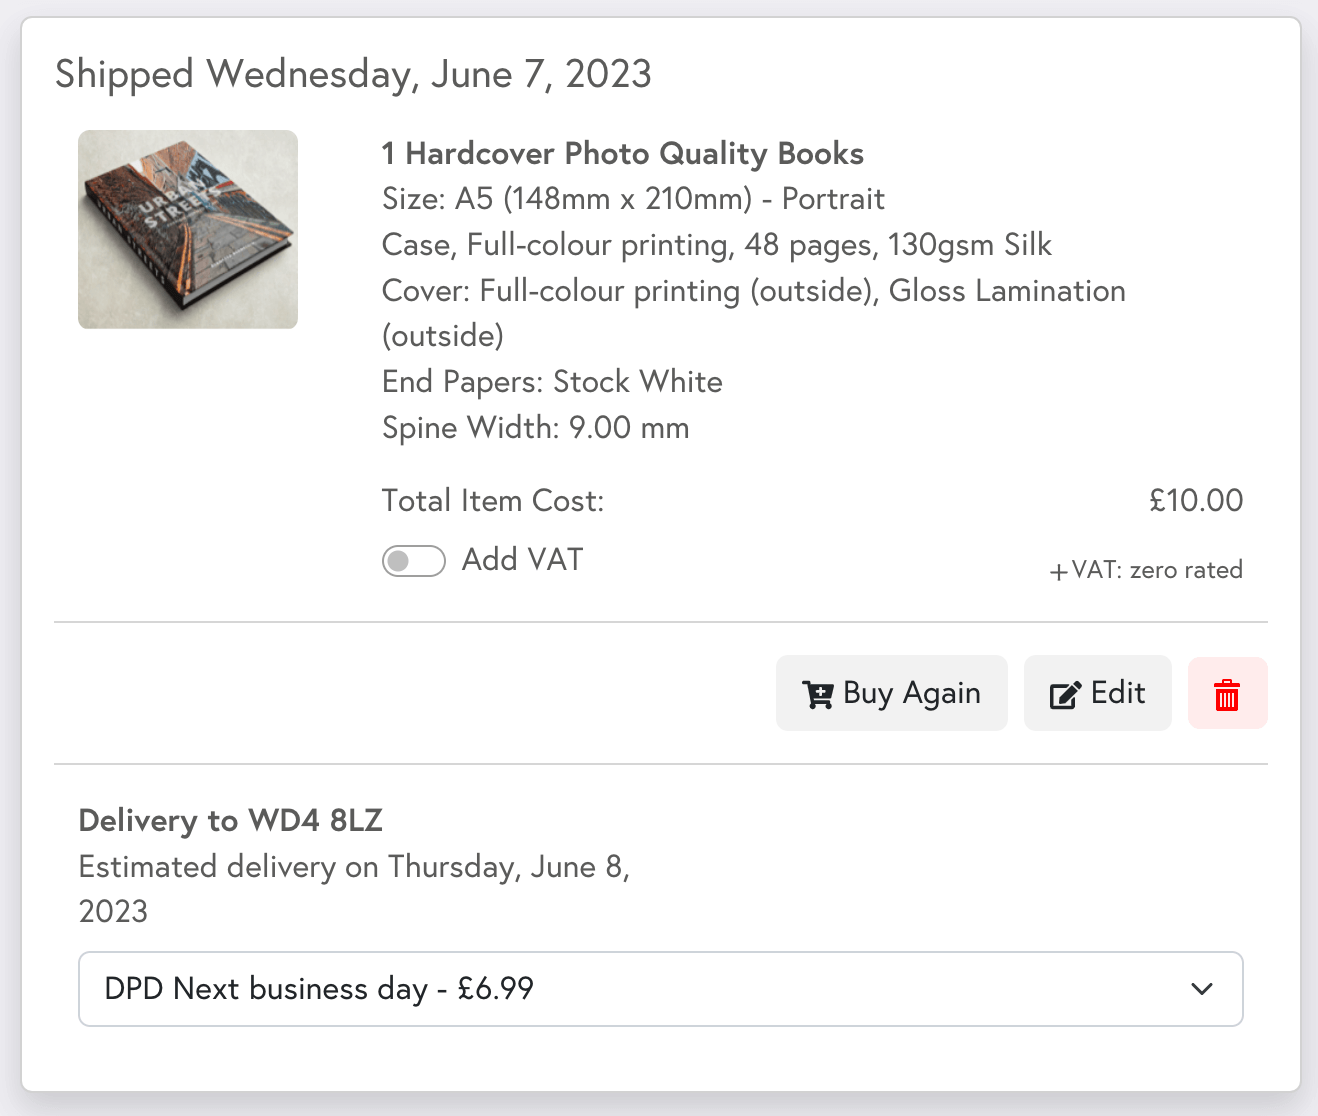
Task: Click the plus icon beside VAT zero rated
Action: (1058, 572)
